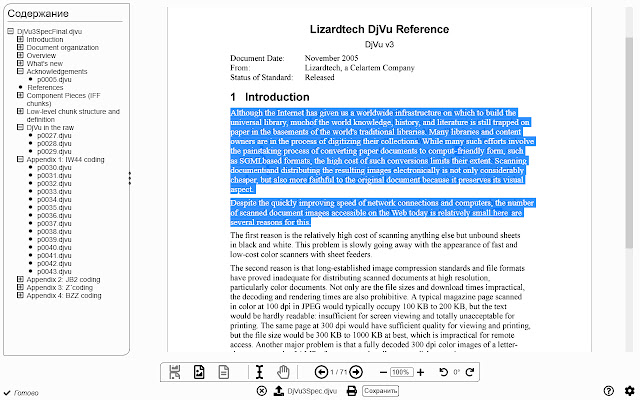The image size is (640, 400).
Task: Open p0005.djvu under Acknowledgements
Action: coord(54,80)
